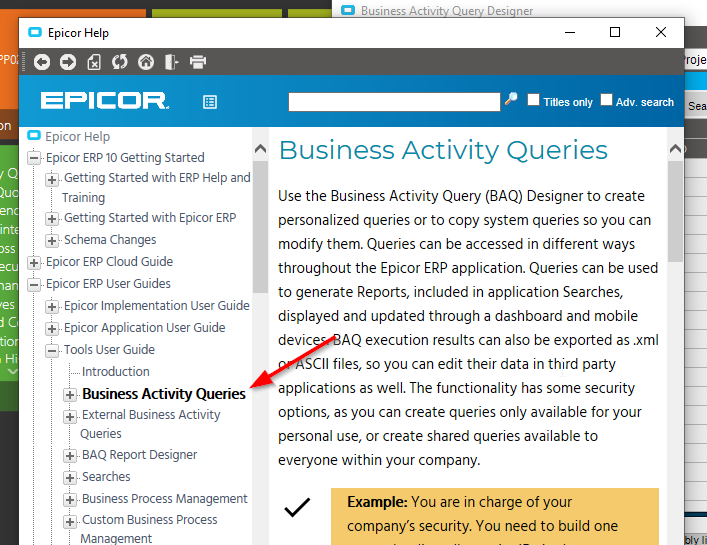Expand the Epicor ERP Cloud Guide node
Screen dimensions: 707x545
point(34,263)
